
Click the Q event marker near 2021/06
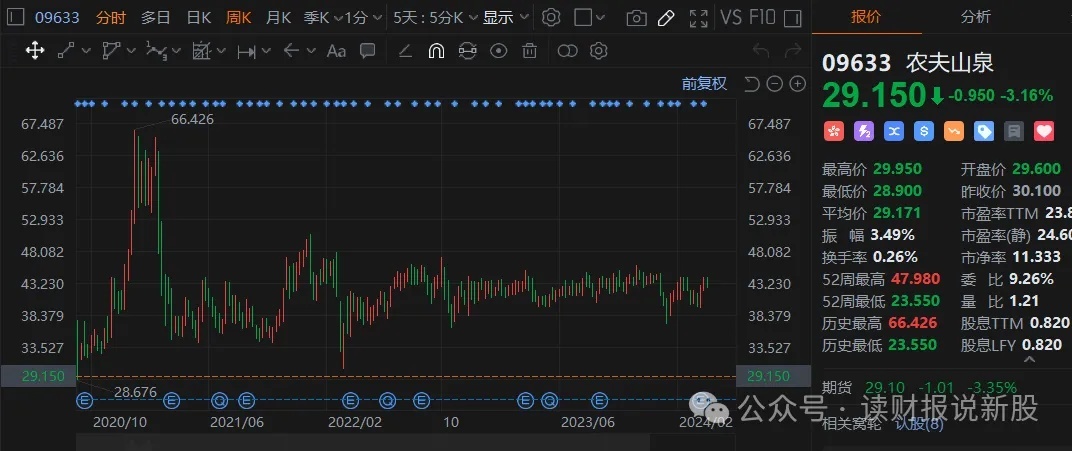(x=220, y=401)
